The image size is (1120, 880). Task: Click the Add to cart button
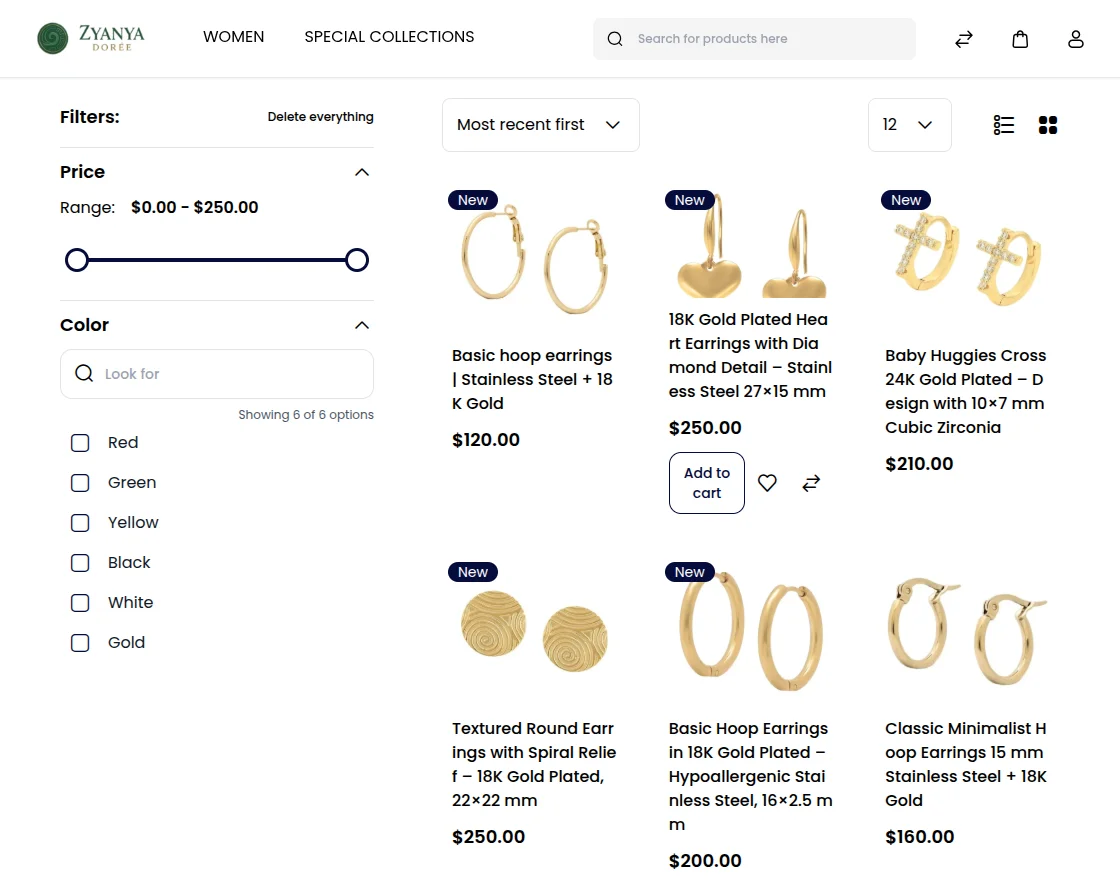(x=706, y=483)
